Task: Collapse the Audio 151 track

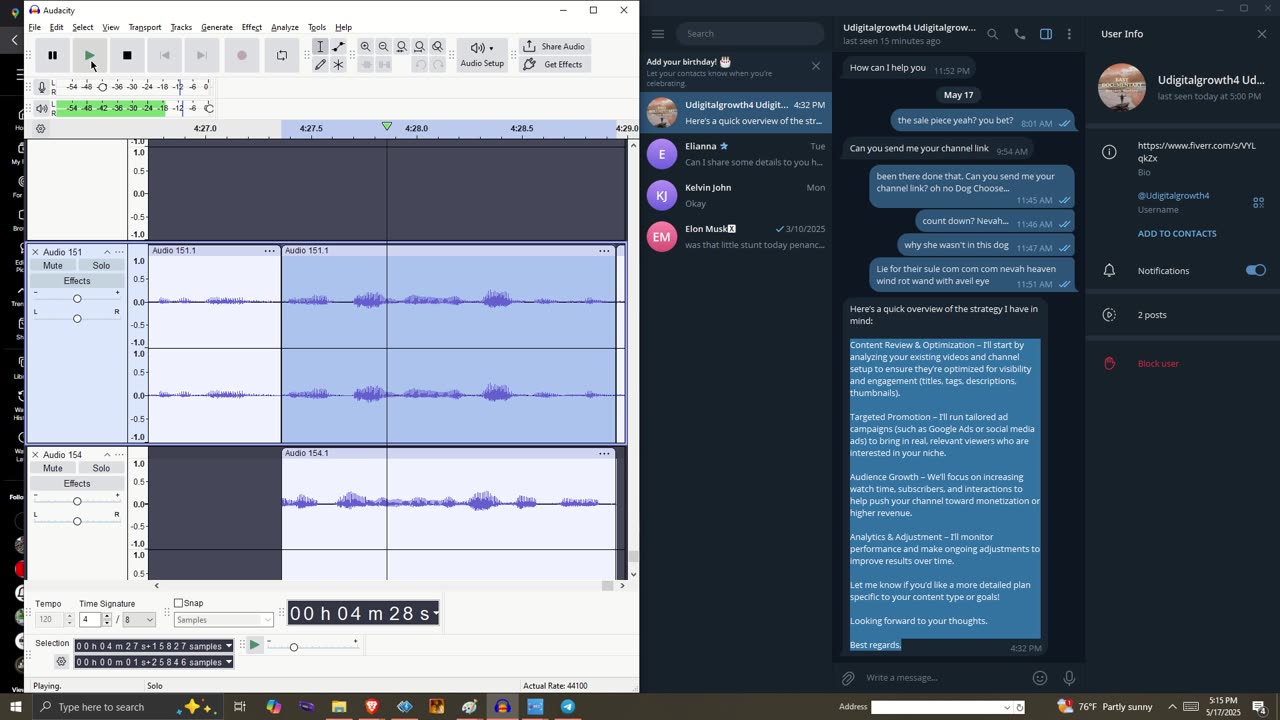Action: [107, 252]
